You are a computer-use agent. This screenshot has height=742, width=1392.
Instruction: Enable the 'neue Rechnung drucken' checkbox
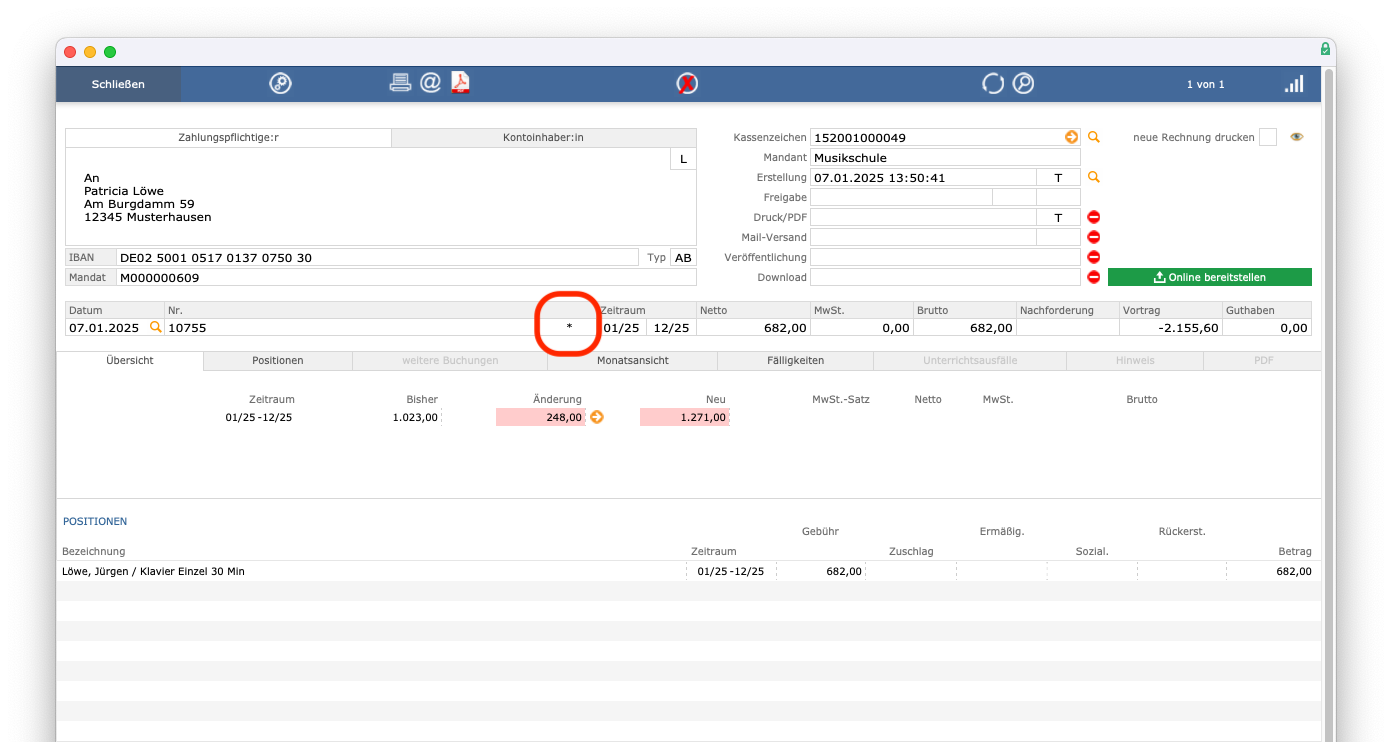(1267, 137)
